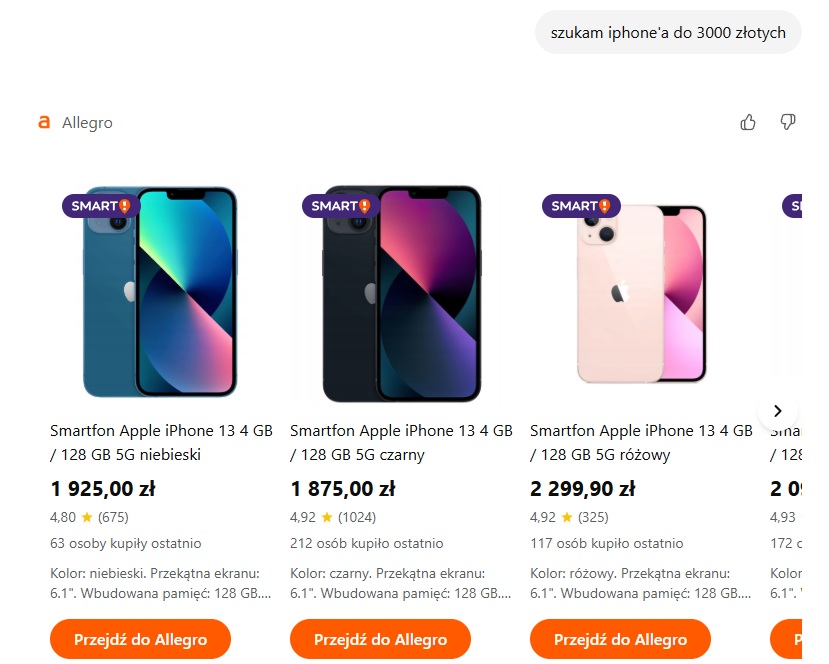Click the thumbs up feedback icon
829x664 pixels.
(x=748, y=122)
